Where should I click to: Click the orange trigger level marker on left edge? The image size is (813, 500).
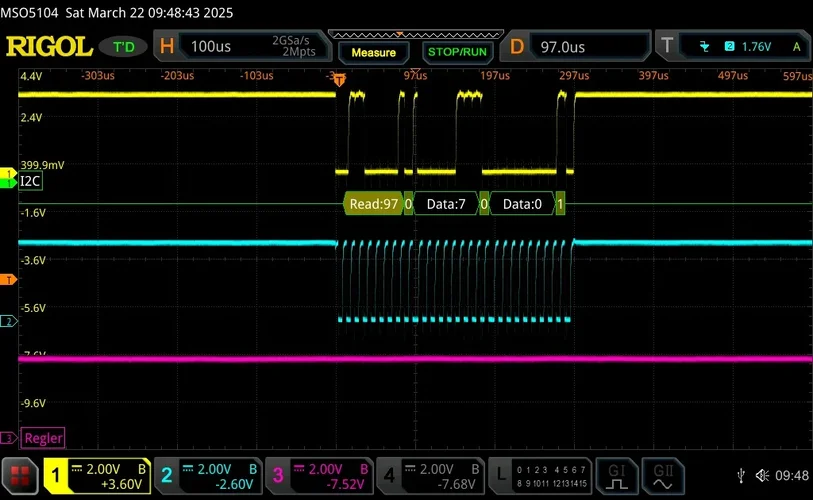point(7,280)
